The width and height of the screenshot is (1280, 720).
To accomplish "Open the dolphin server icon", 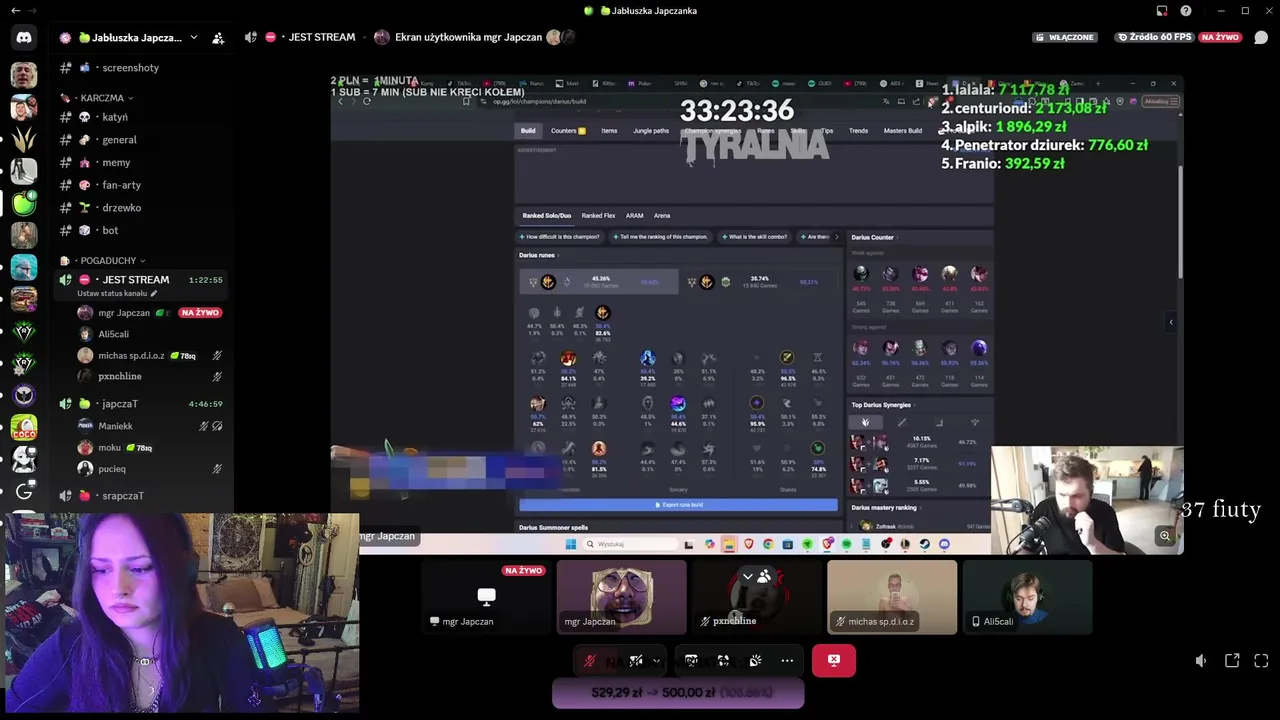I will coord(24,267).
